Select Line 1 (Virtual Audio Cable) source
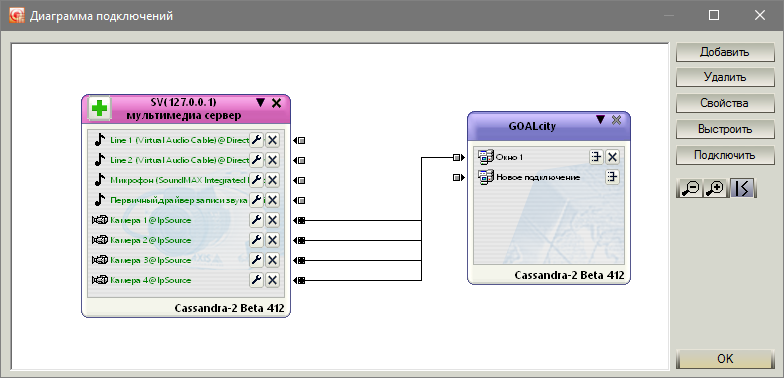Viewport: 784px width, 378px height. point(180,140)
